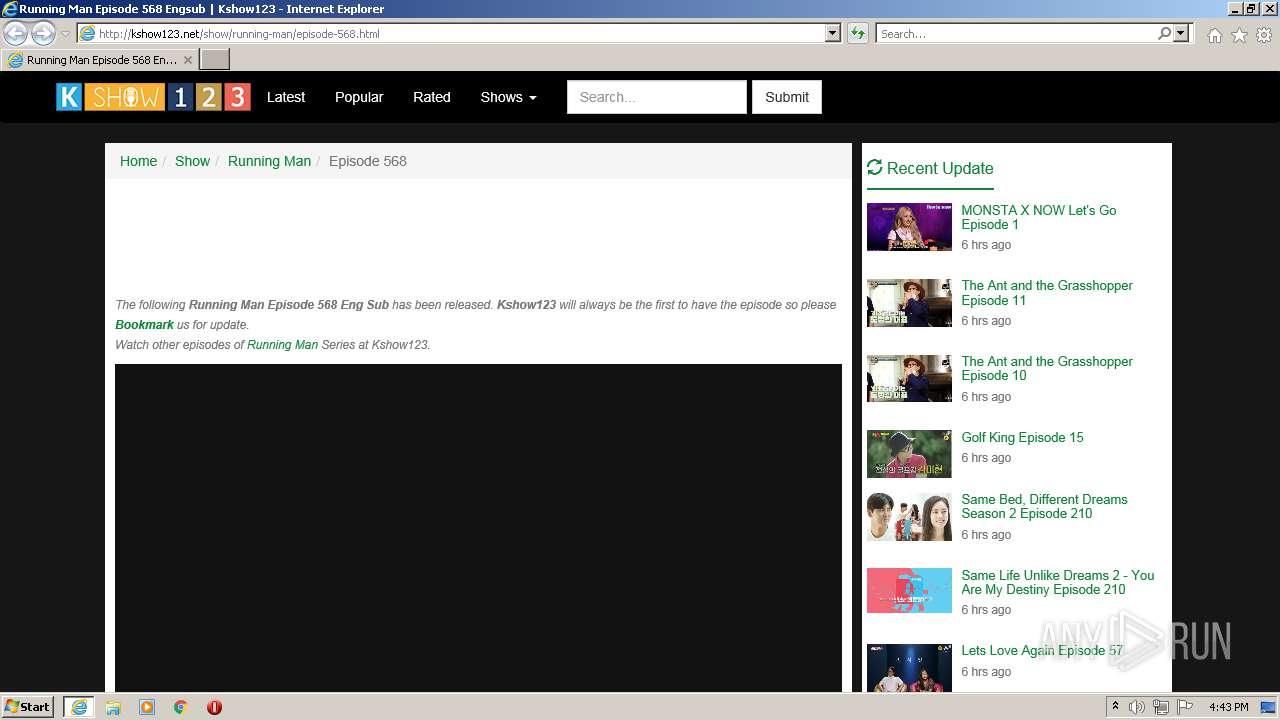This screenshot has height=720, width=1280.
Task: Open the Favorites star icon
Action: (x=1239, y=34)
